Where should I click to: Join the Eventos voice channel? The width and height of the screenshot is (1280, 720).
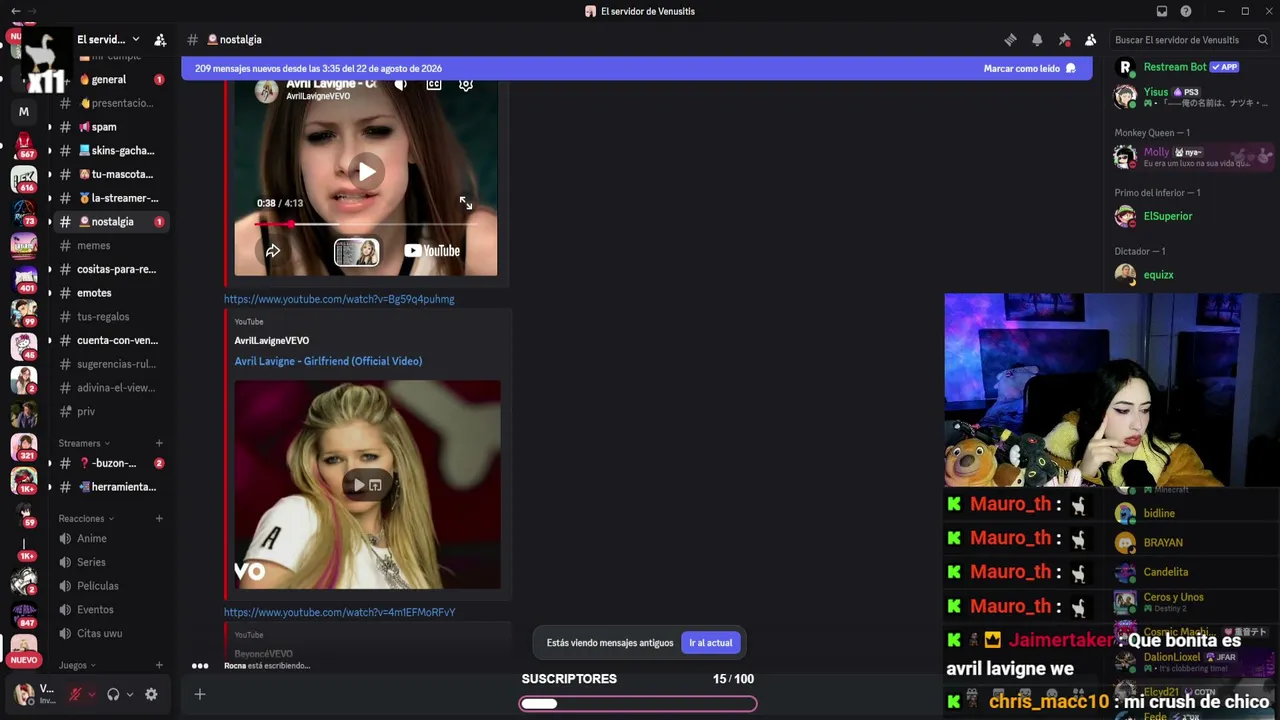click(x=108, y=610)
